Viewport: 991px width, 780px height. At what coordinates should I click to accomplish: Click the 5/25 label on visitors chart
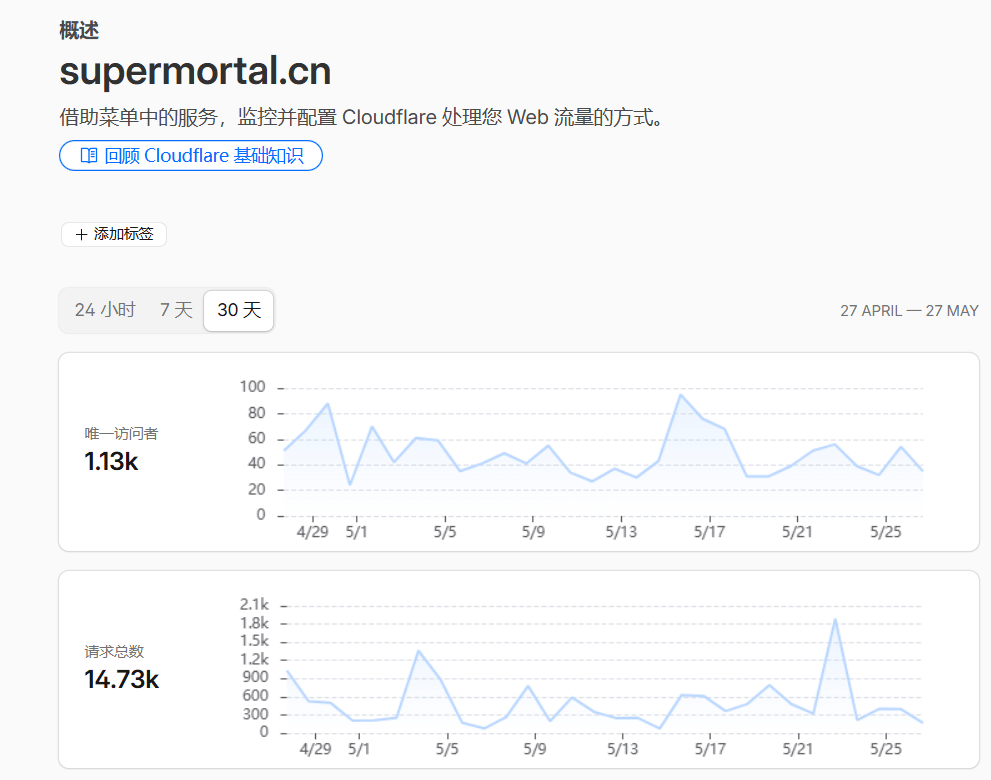pyautogui.click(x=885, y=532)
